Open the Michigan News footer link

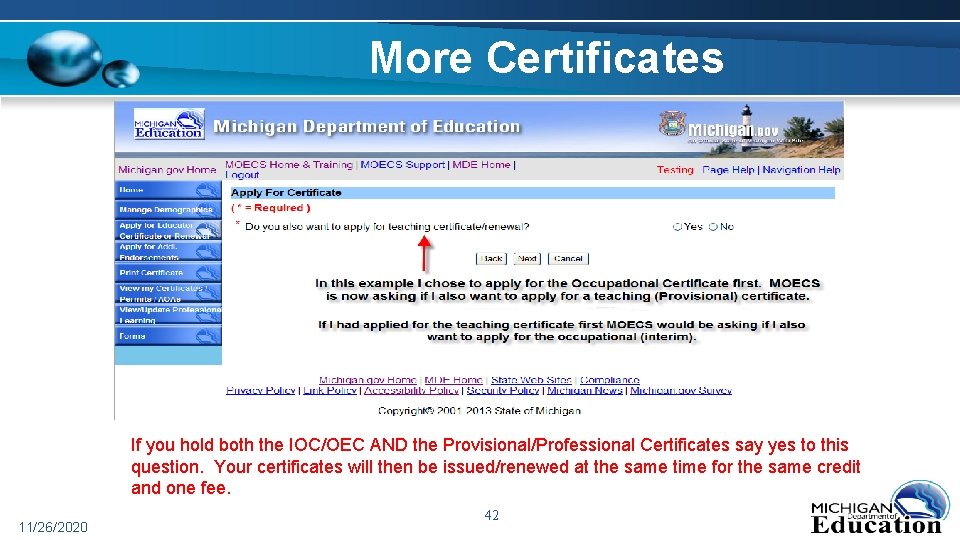585,391
